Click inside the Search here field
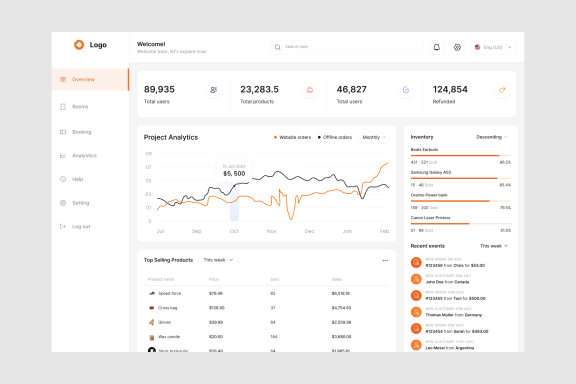 coord(347,47)
